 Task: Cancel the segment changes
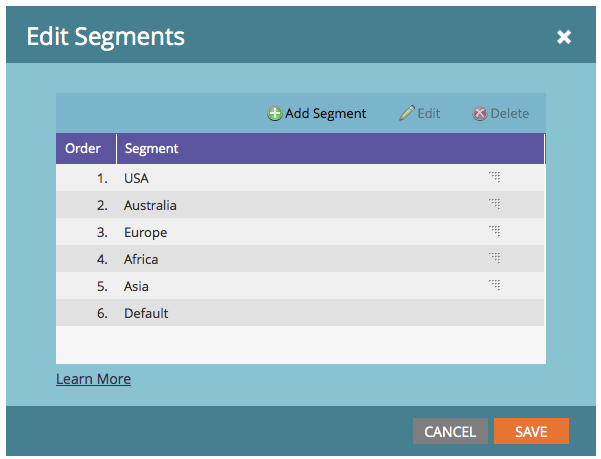(x=450, y=431)
